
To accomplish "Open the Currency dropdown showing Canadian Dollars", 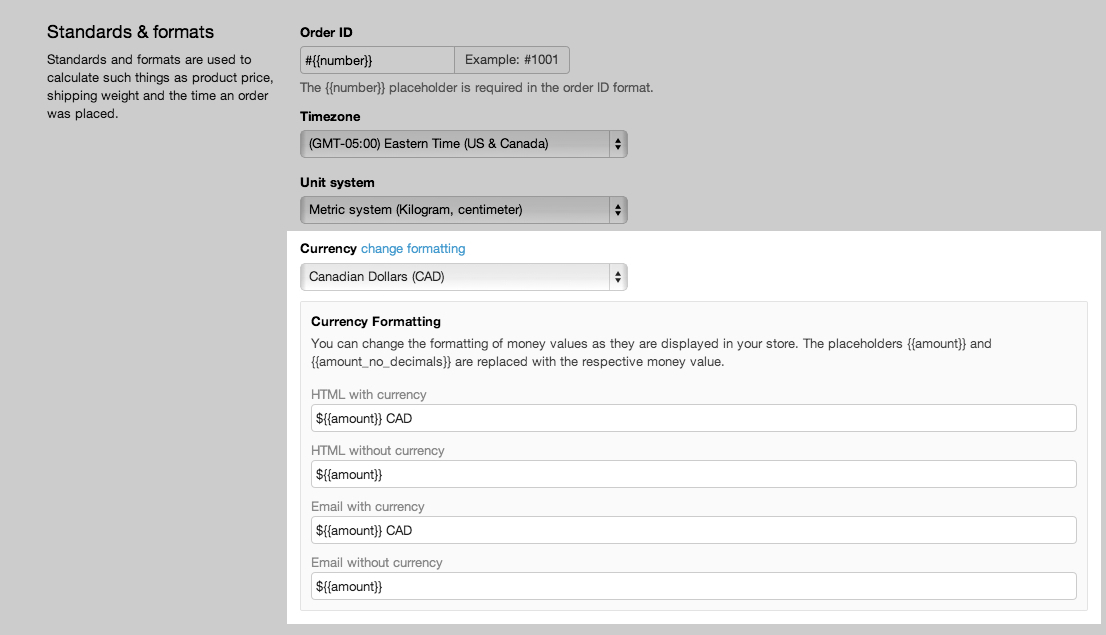I will 463,277.
